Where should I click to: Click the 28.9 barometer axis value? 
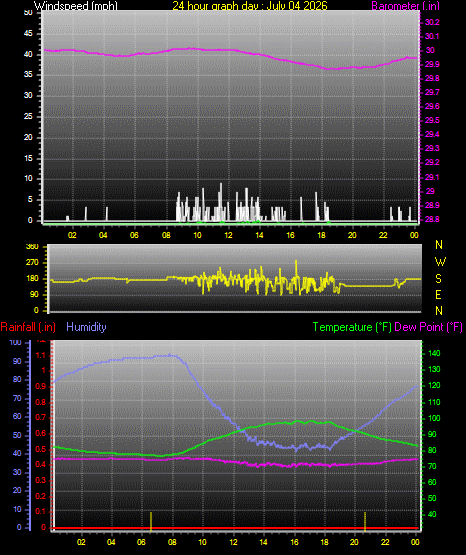[432, 205]
